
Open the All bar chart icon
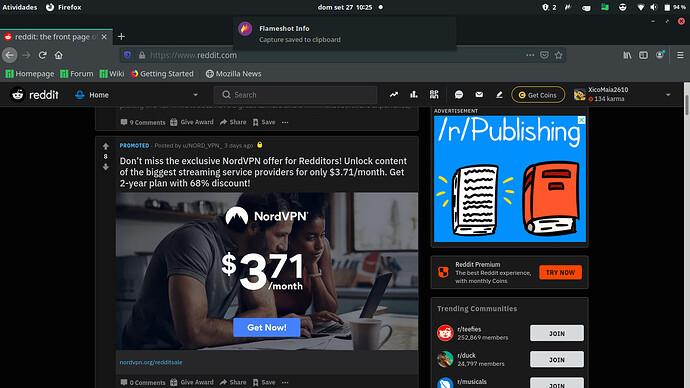coord(414,95)
